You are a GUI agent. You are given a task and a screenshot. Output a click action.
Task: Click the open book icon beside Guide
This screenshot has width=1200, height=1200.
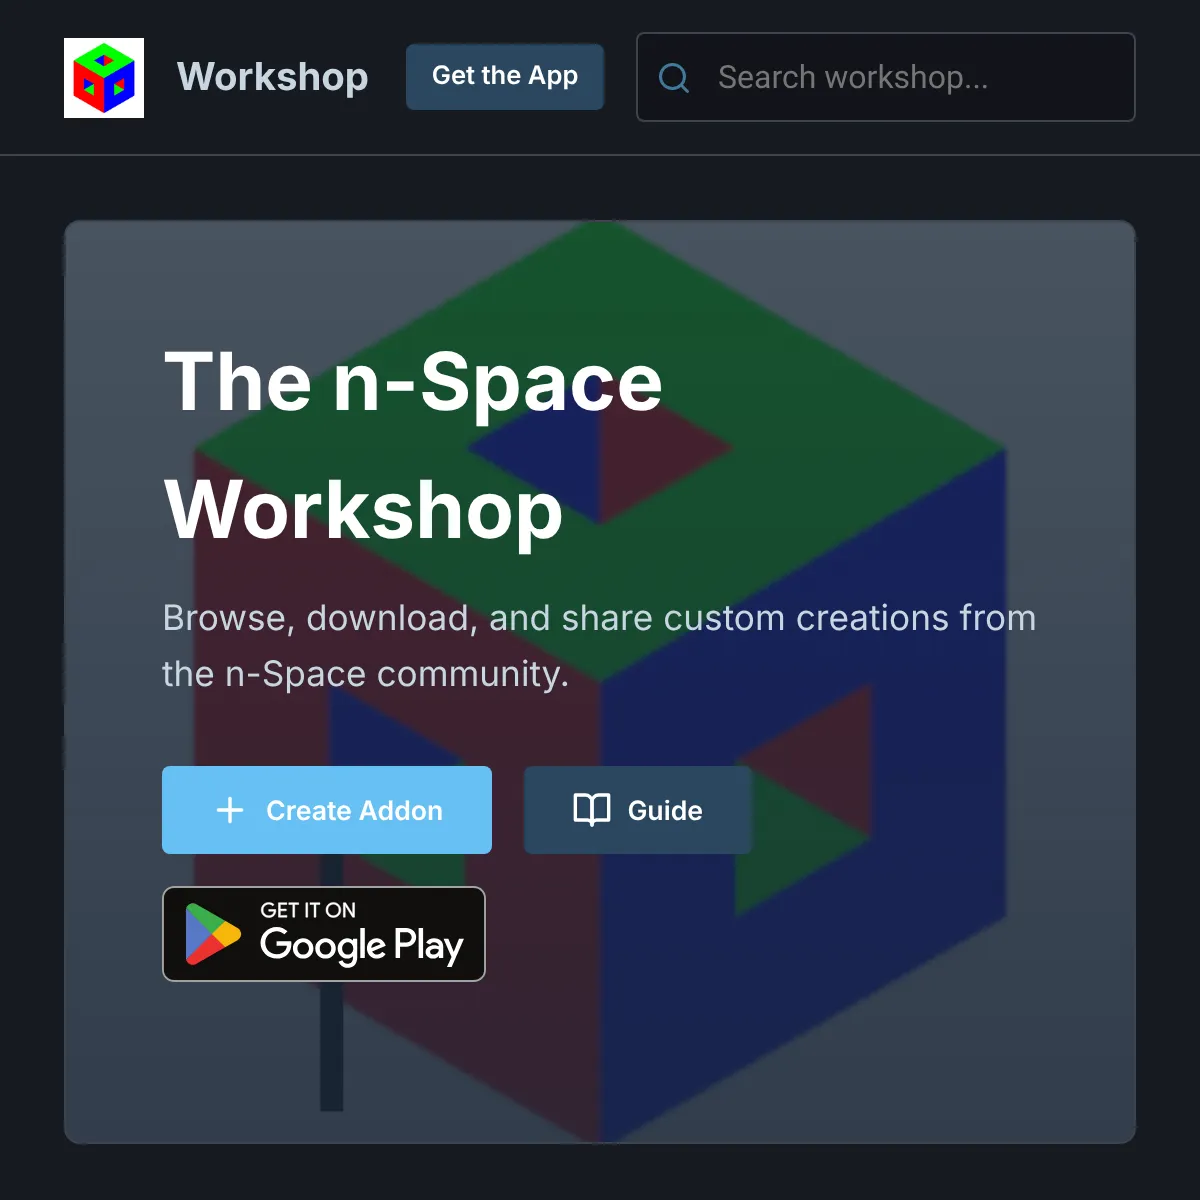pos(592,810)
